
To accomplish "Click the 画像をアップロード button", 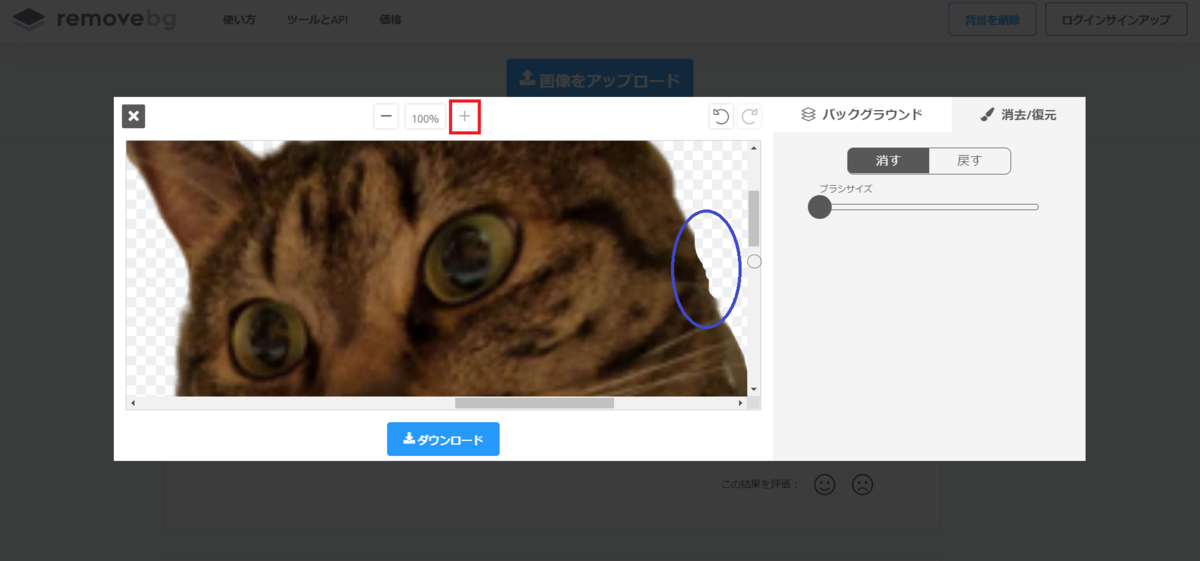I will pos(599,80).
